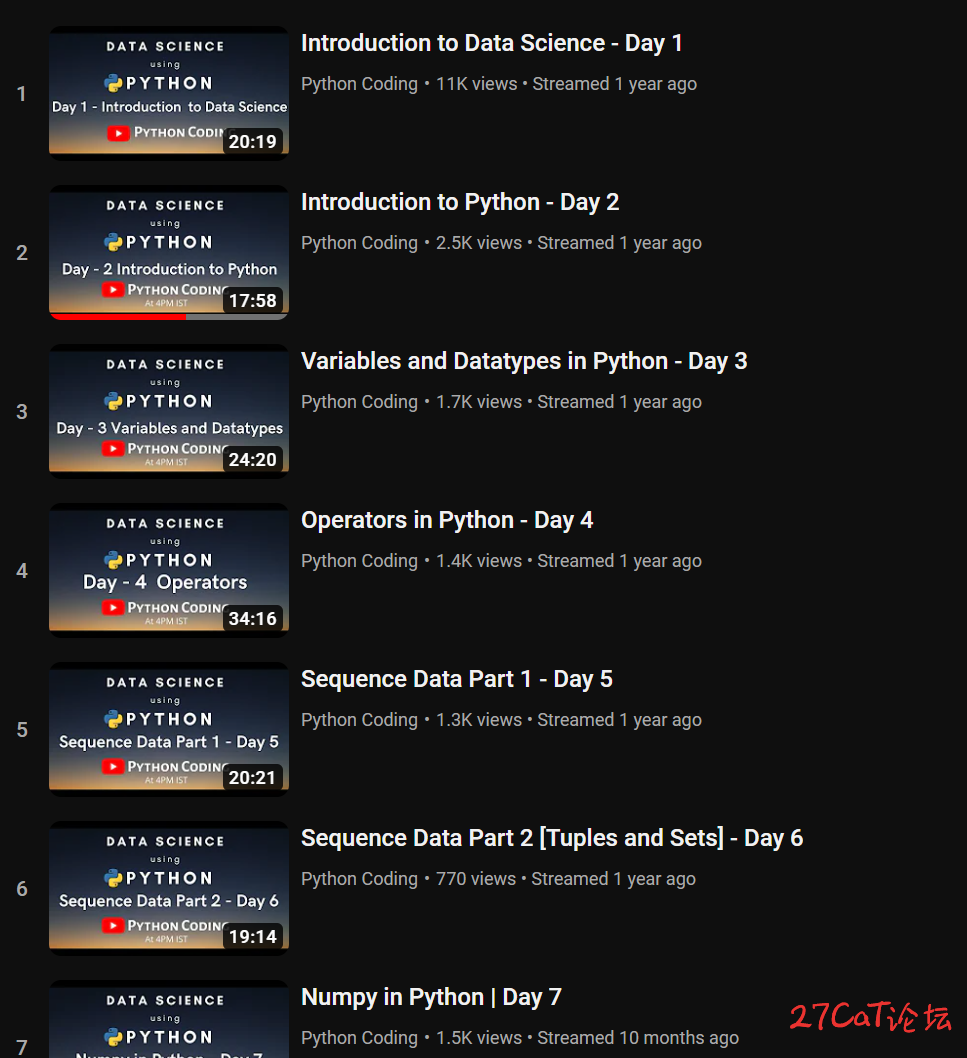Click the 17:58 duration badge on Day 2 thumbnail
The width and height of the screenshot is (967, 1058).
point(252,300)
